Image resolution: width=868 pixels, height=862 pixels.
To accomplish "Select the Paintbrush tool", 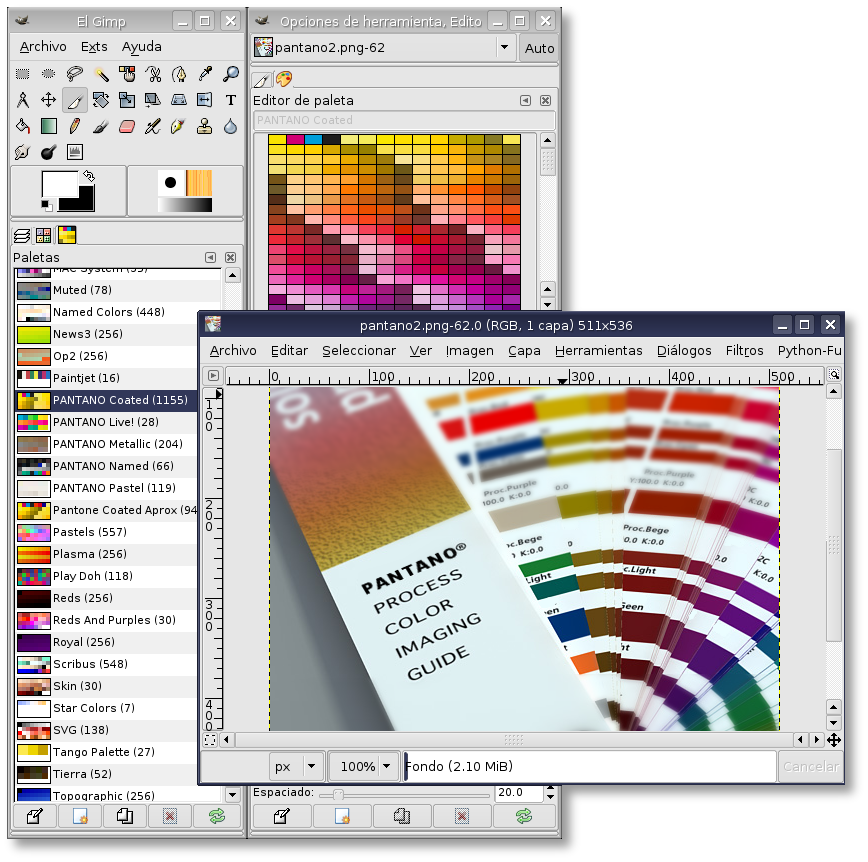I will 101,126.
